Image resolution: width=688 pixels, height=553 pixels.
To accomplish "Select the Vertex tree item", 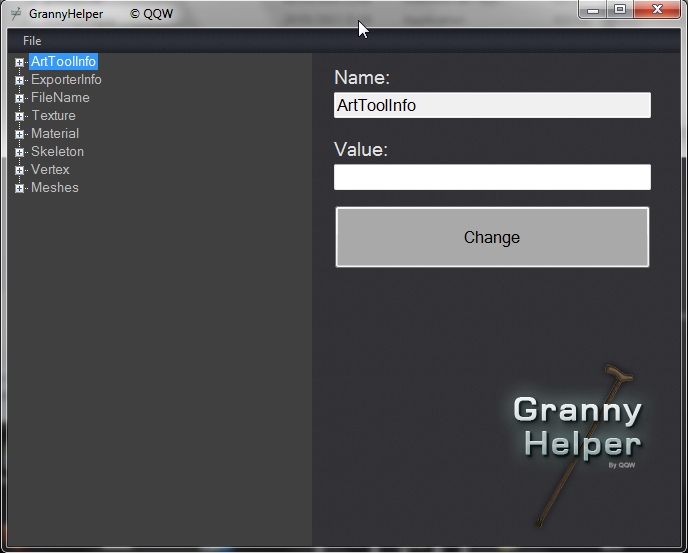I will (x=50, y=169).
